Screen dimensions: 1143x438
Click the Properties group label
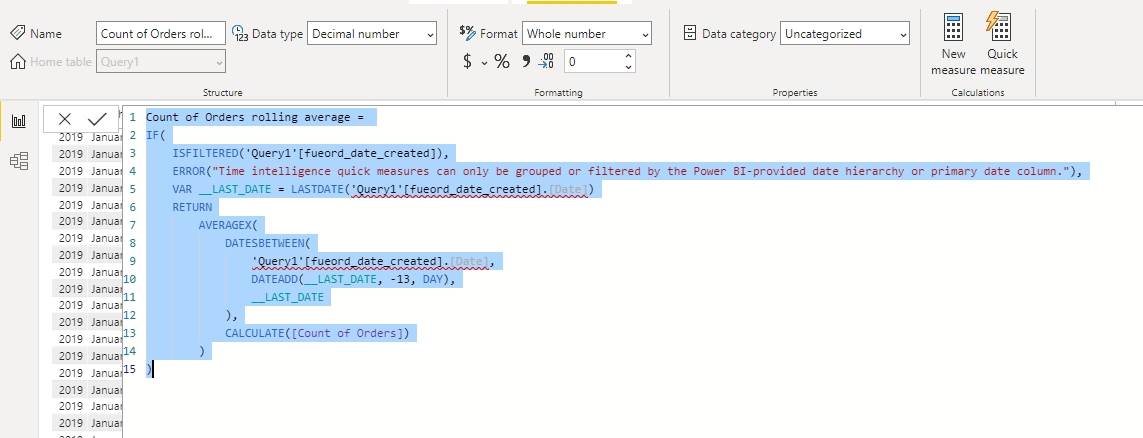[795, 93]
